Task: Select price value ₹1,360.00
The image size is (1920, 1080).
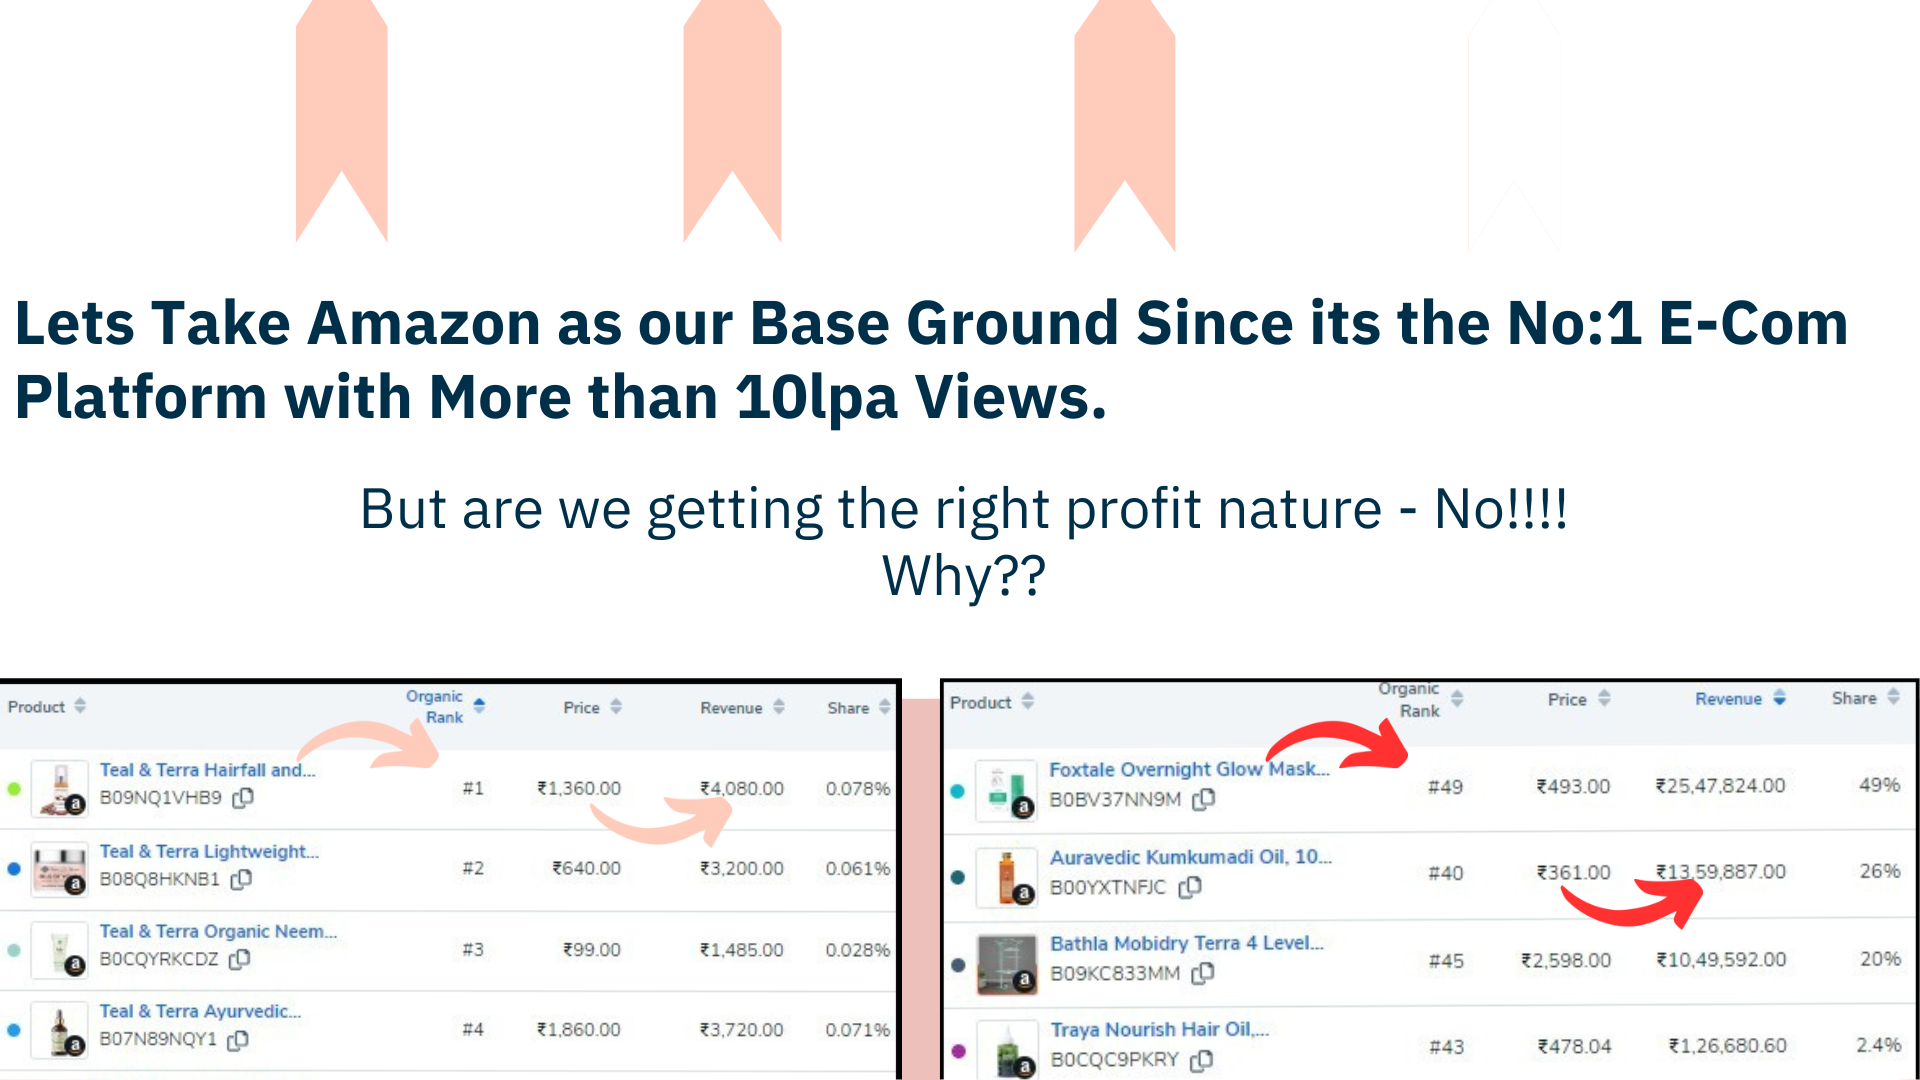Action: pyautogui.click(x=579, y=789)
